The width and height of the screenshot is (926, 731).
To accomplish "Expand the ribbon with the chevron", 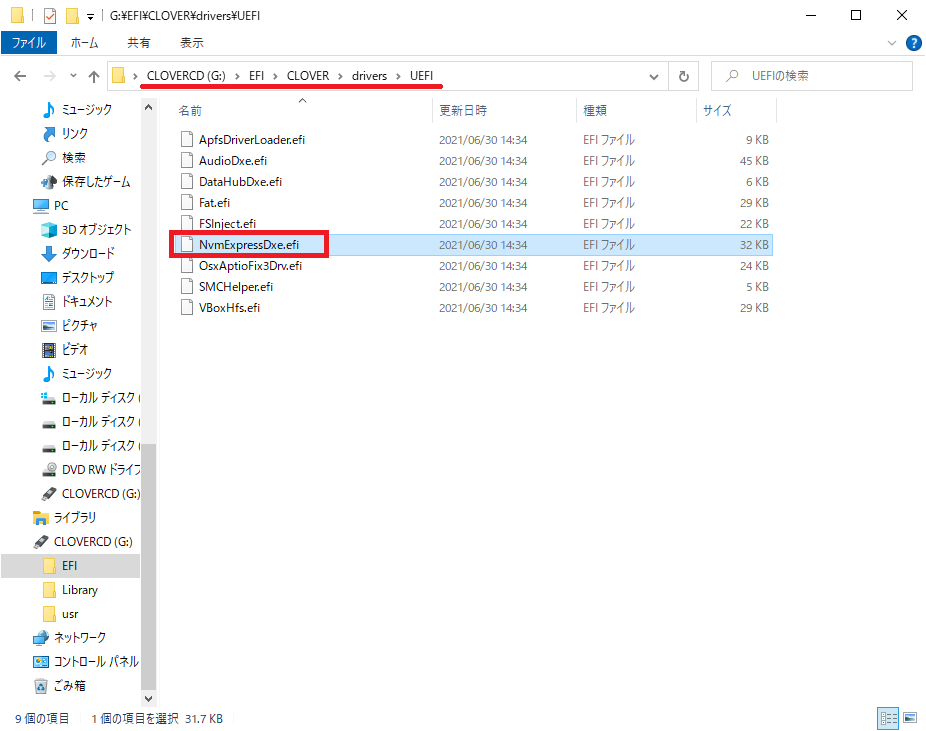I will [893, 43].
